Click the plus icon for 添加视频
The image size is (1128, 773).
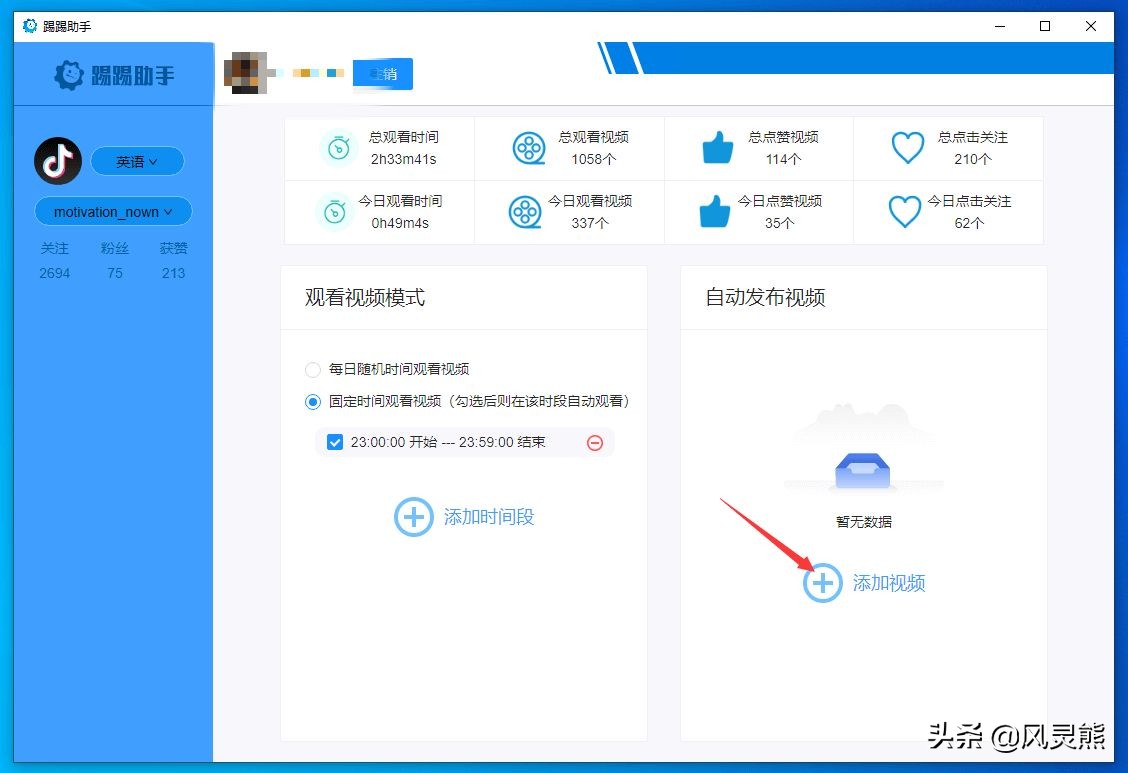pyautogui.click(x=821, y=583)
